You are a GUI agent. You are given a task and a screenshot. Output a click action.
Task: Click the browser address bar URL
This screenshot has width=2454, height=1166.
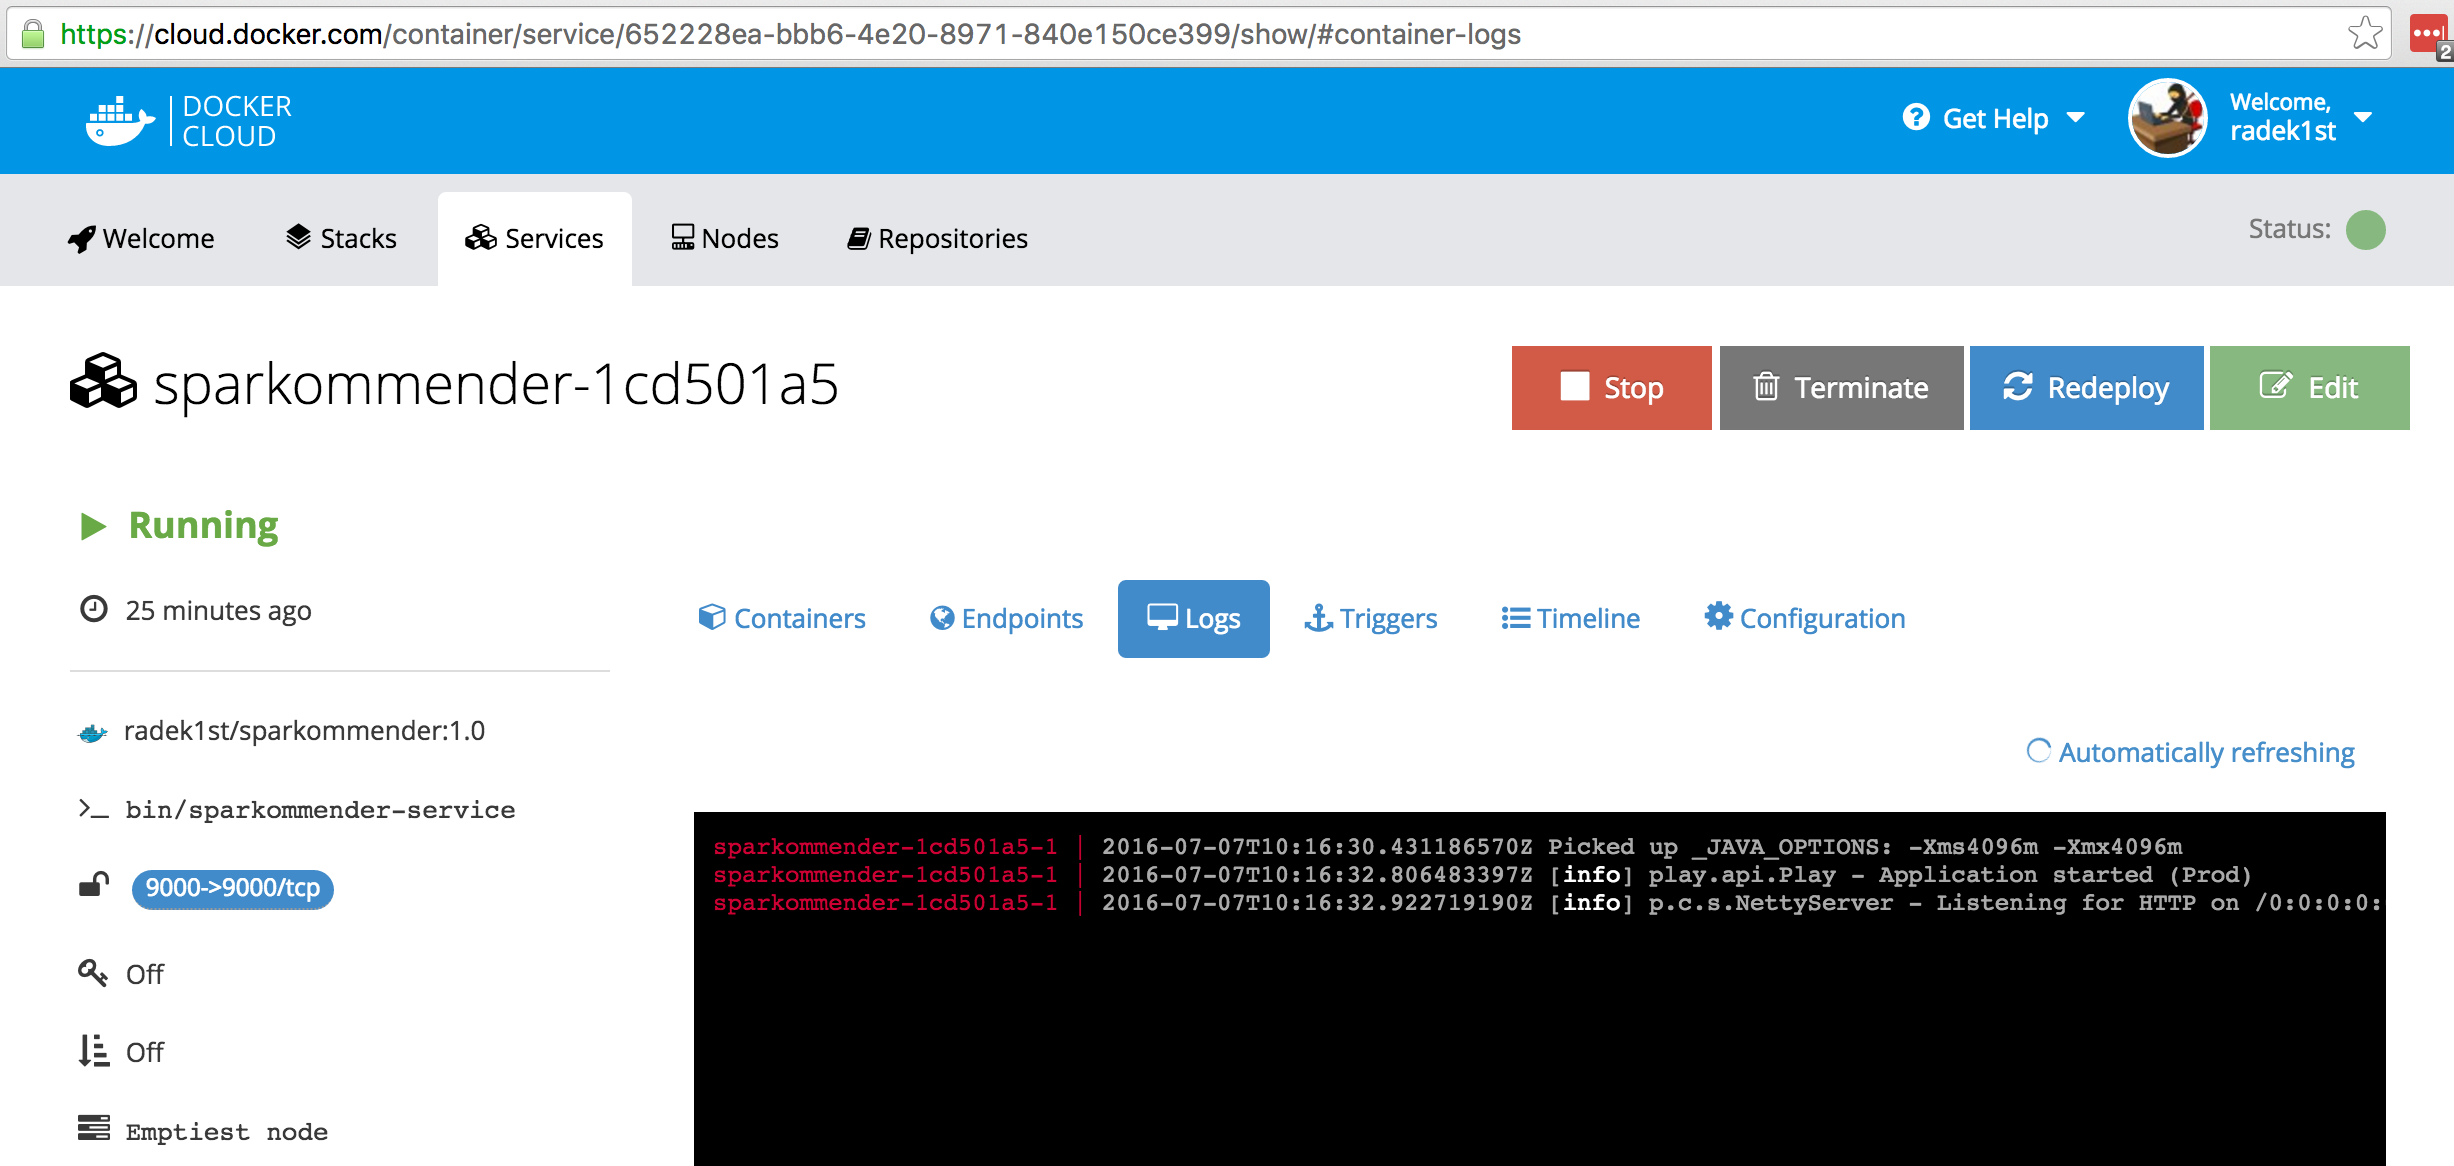pos(790,34)
